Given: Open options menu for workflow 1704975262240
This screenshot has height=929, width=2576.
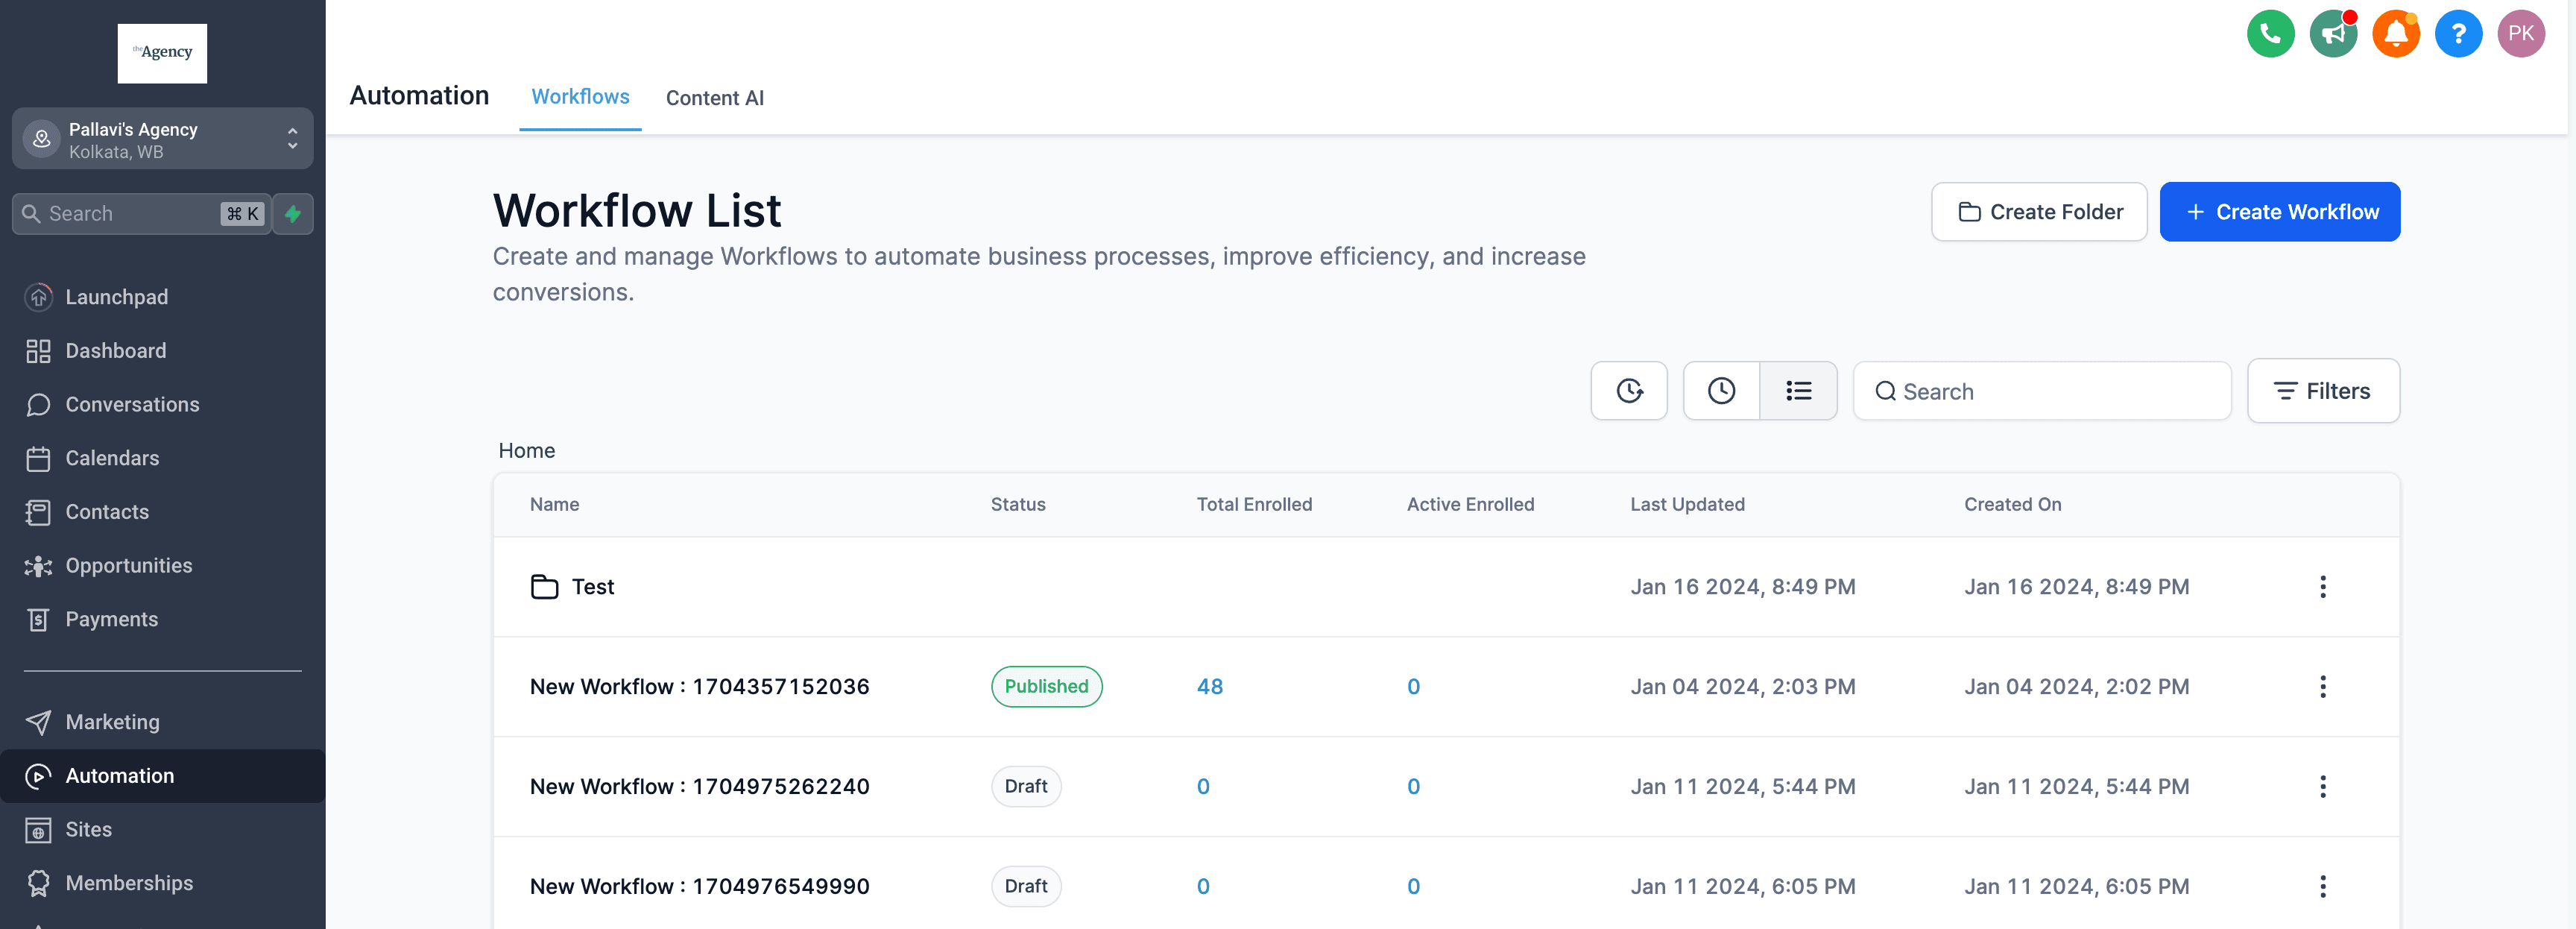Looking at the screenshot, I should [2322, 787].
